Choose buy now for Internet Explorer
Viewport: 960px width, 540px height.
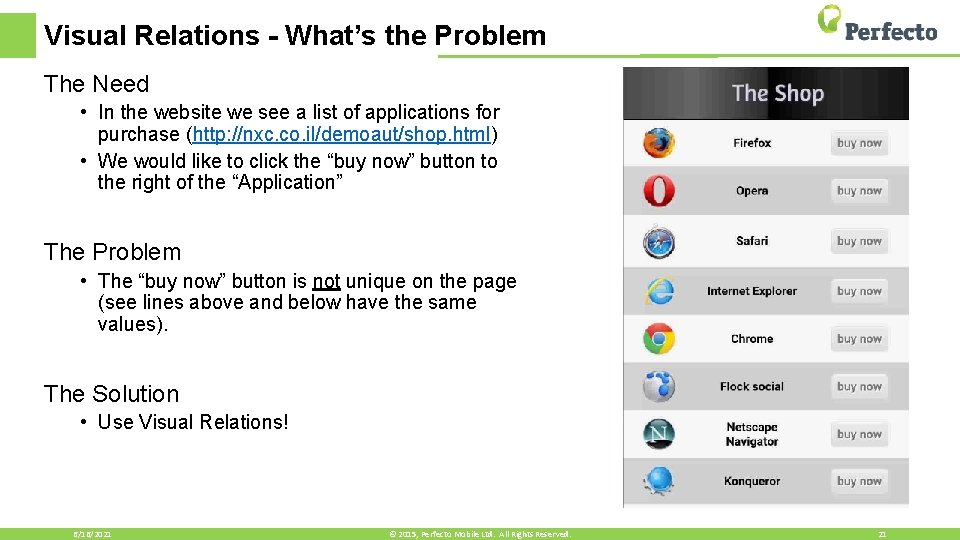click(x=859, y=291)
